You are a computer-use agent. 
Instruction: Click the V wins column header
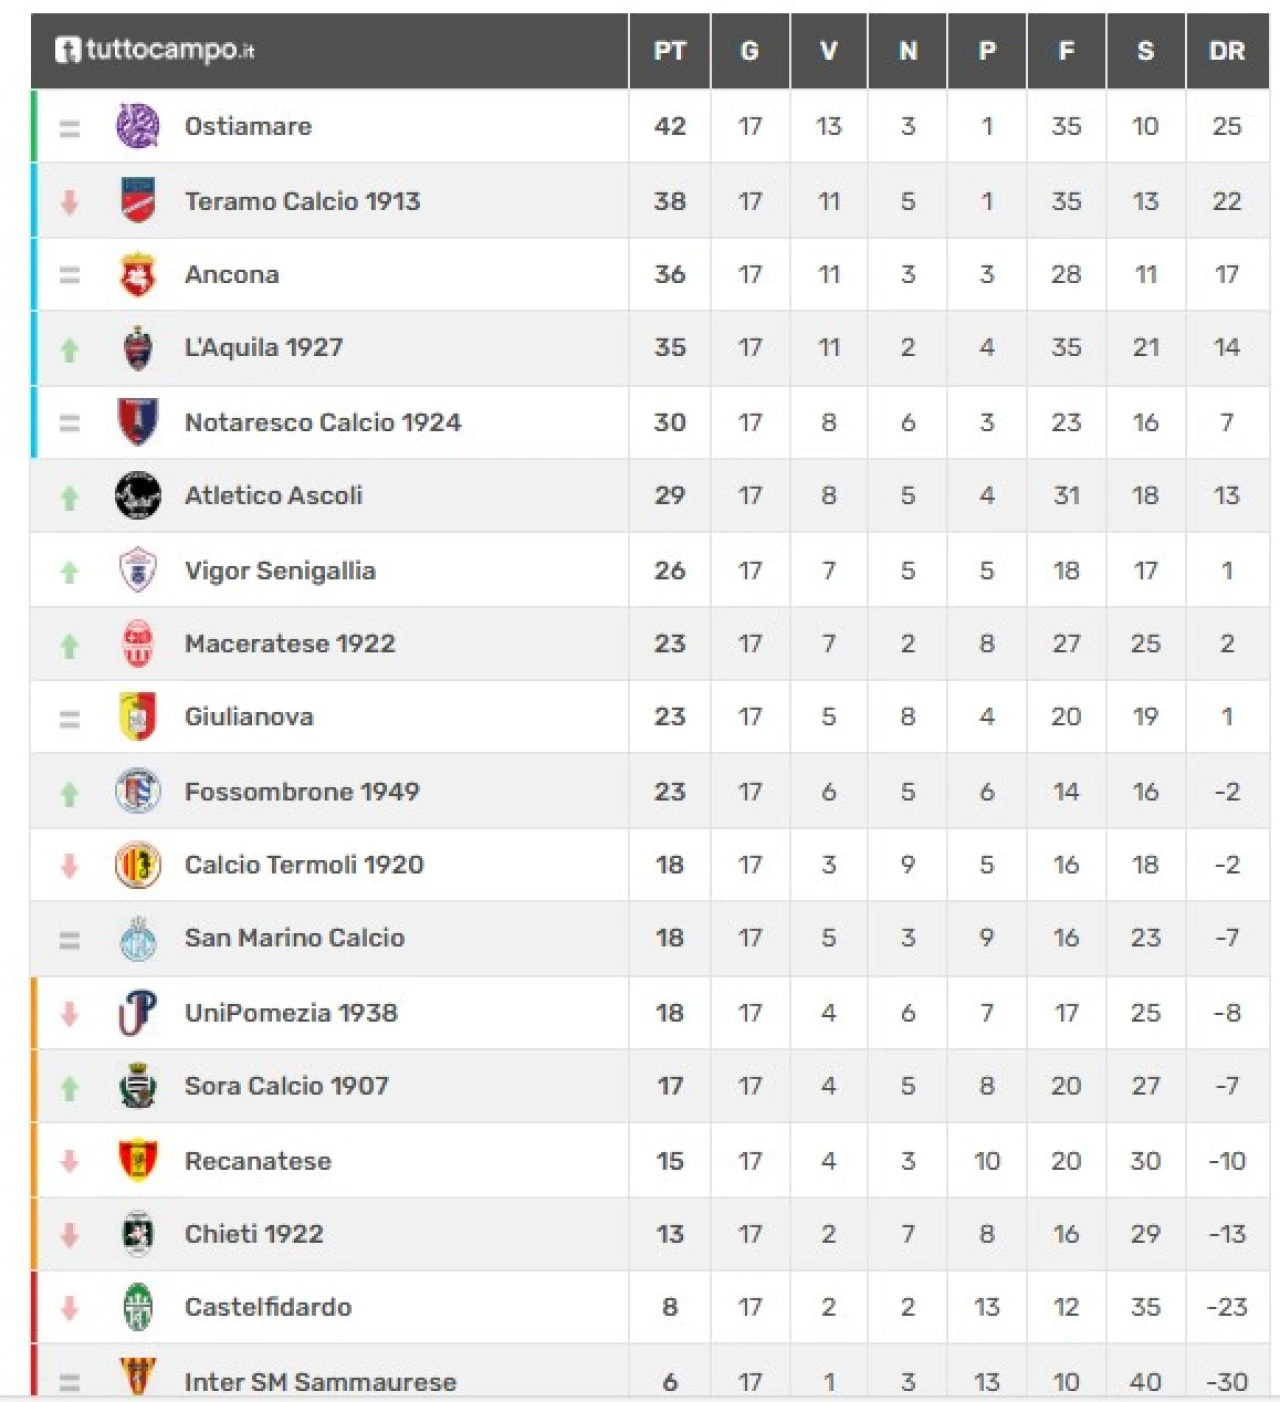tap(828, 51)
